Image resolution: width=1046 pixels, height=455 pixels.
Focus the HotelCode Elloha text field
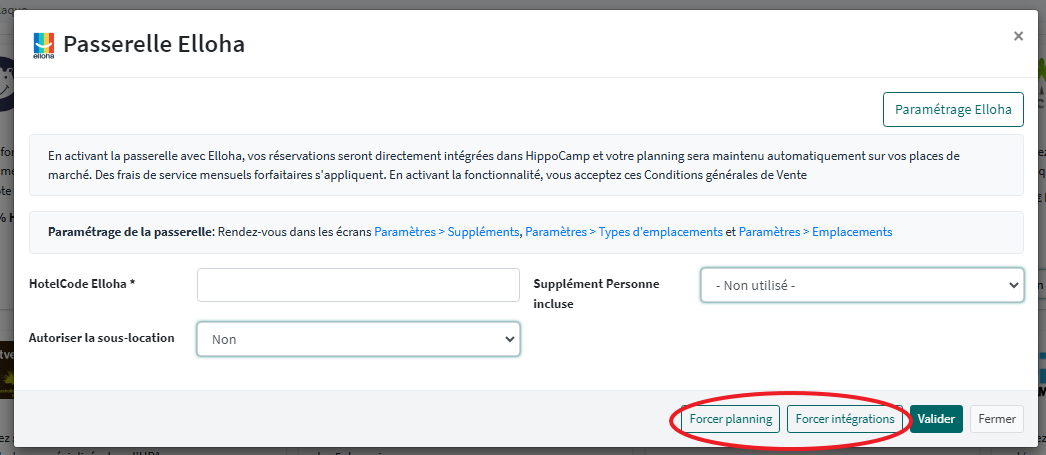(x=358, y=284)
